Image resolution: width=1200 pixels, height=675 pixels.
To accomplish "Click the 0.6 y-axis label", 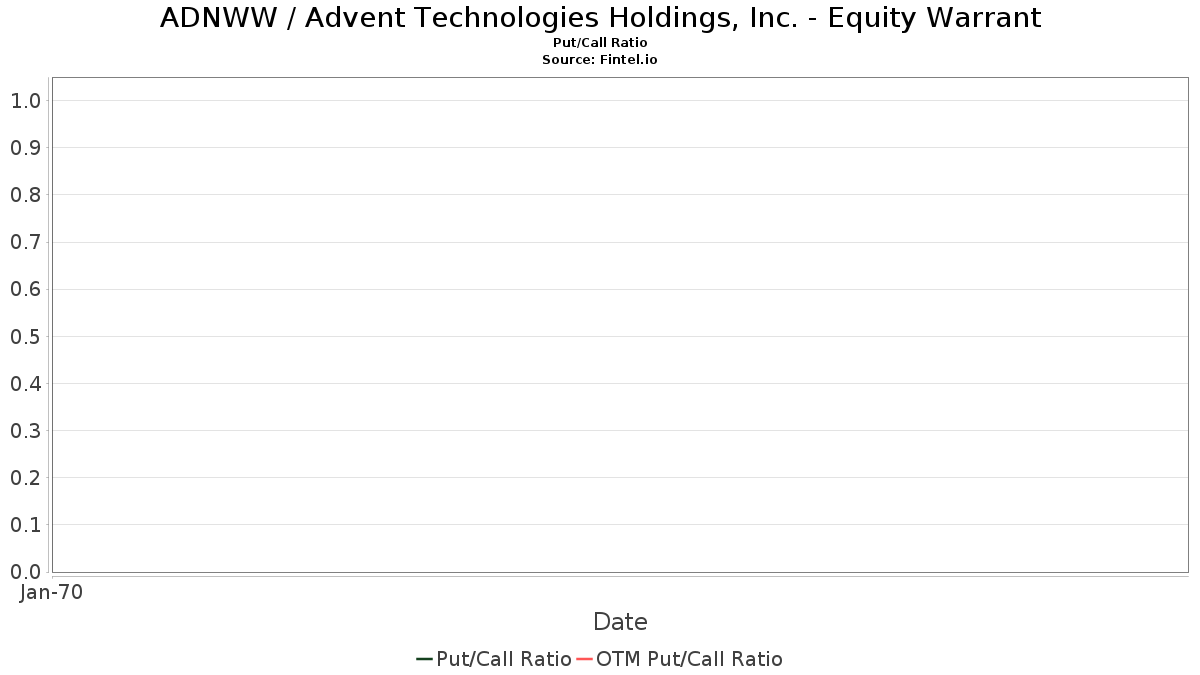I will pyautogui.click(x=25, y=289).
